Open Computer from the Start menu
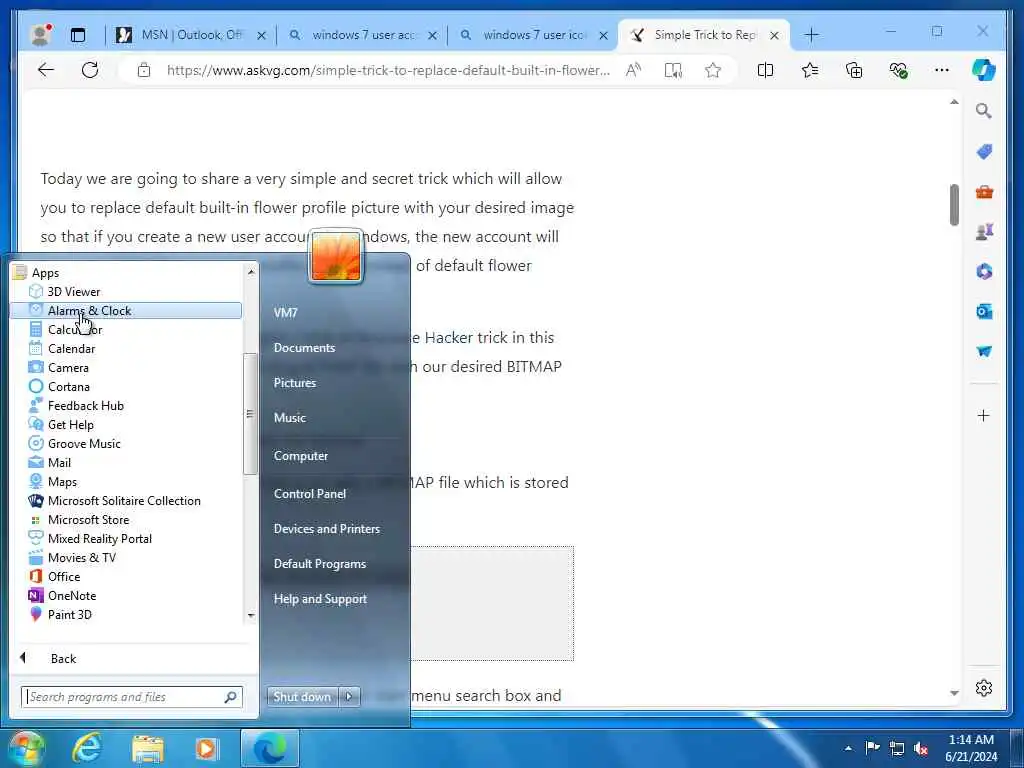 (x=300, y=455)
